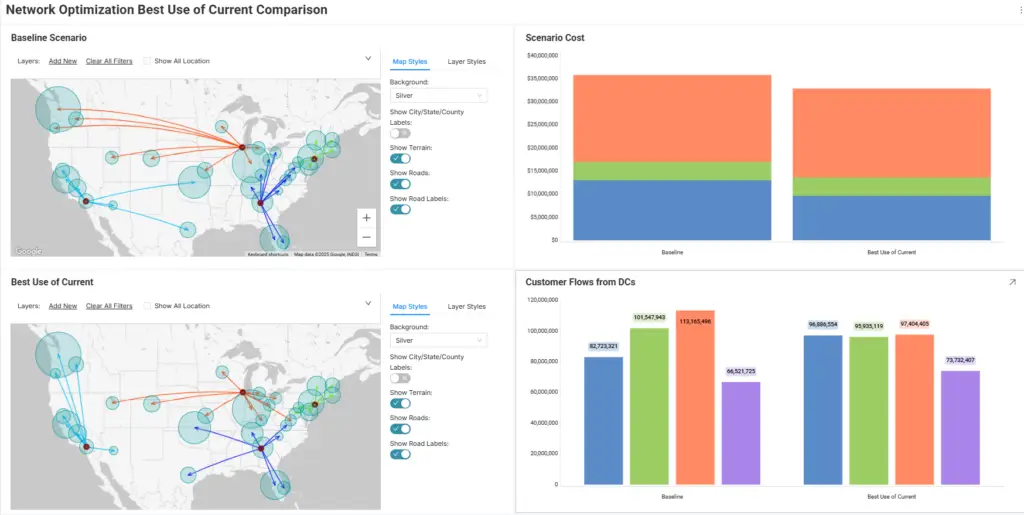The width and height of the screenshot is (1024, 515).
Task: Click Add New layer link in Baseline Scenario
Action: point(63,61)
